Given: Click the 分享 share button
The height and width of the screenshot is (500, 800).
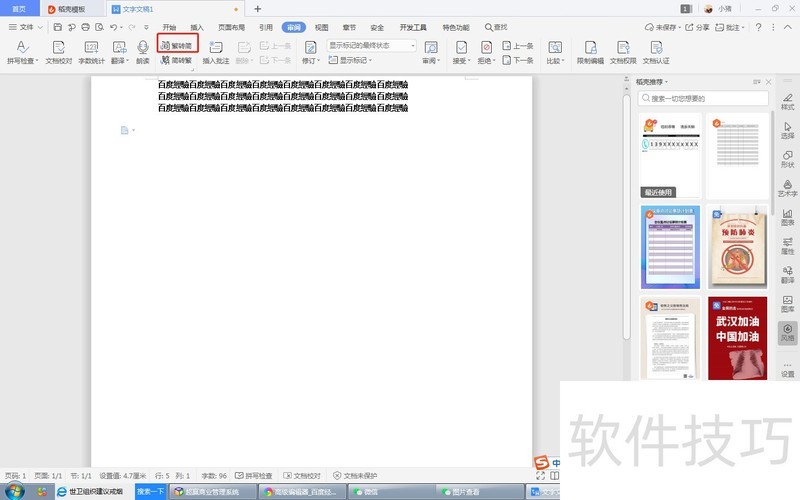Looking at the screenshot, I should click(x=697, y=27).
